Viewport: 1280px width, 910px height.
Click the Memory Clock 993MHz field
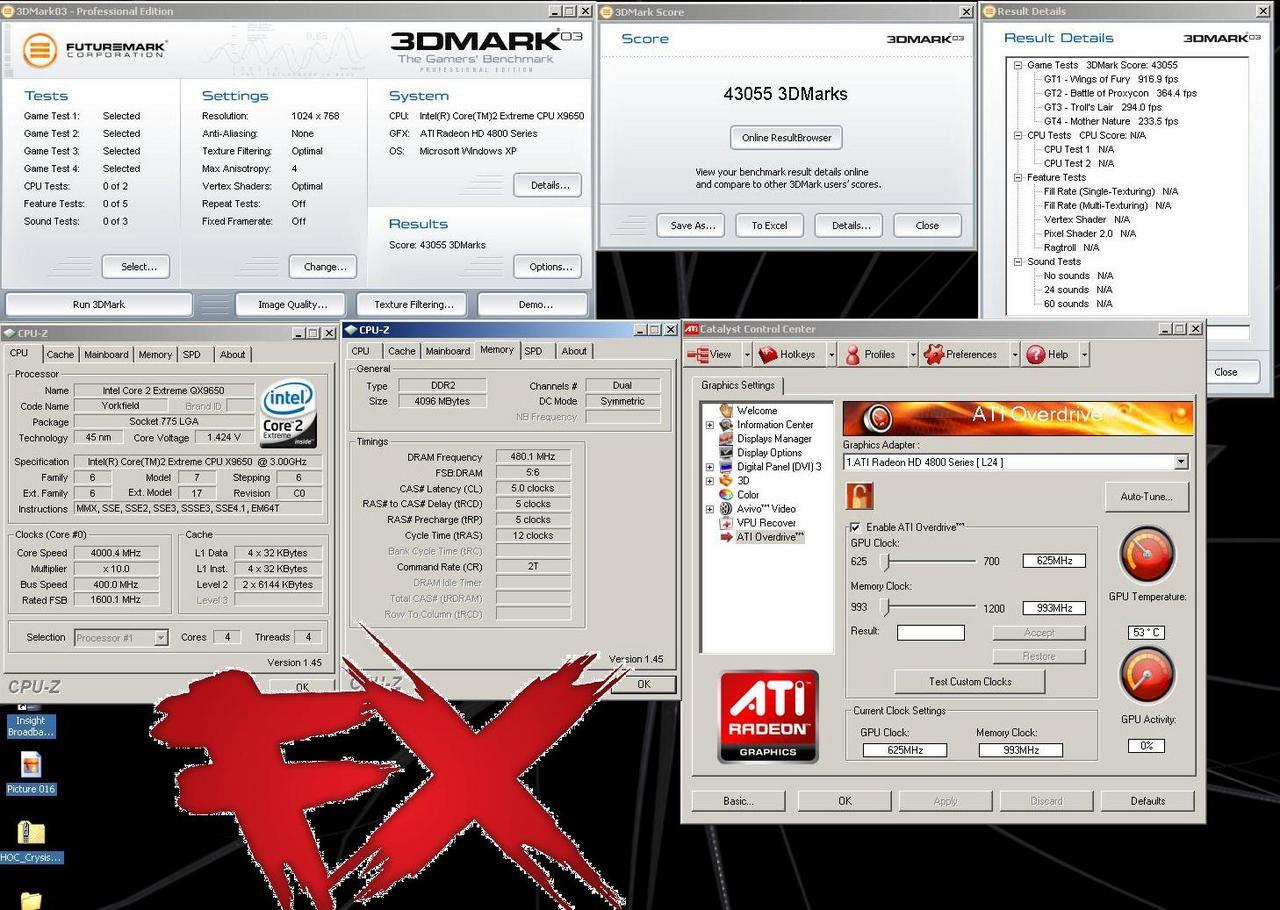1054,608
